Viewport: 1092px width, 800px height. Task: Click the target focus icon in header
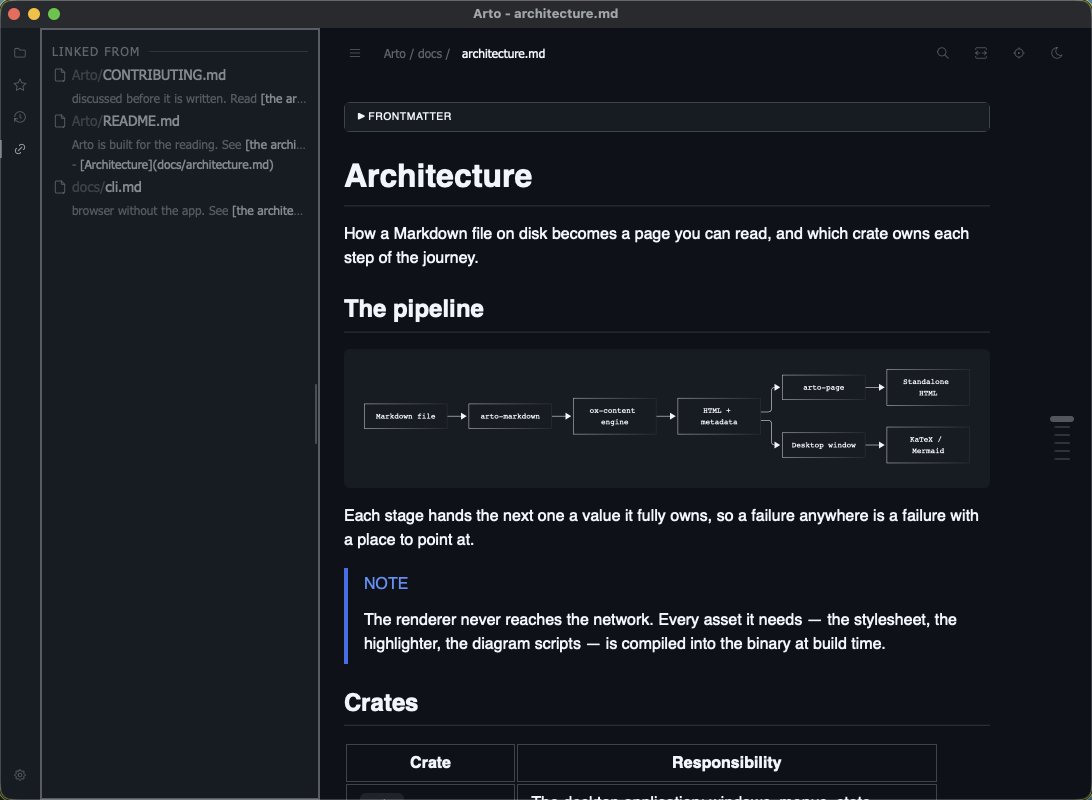[1019, 53]
